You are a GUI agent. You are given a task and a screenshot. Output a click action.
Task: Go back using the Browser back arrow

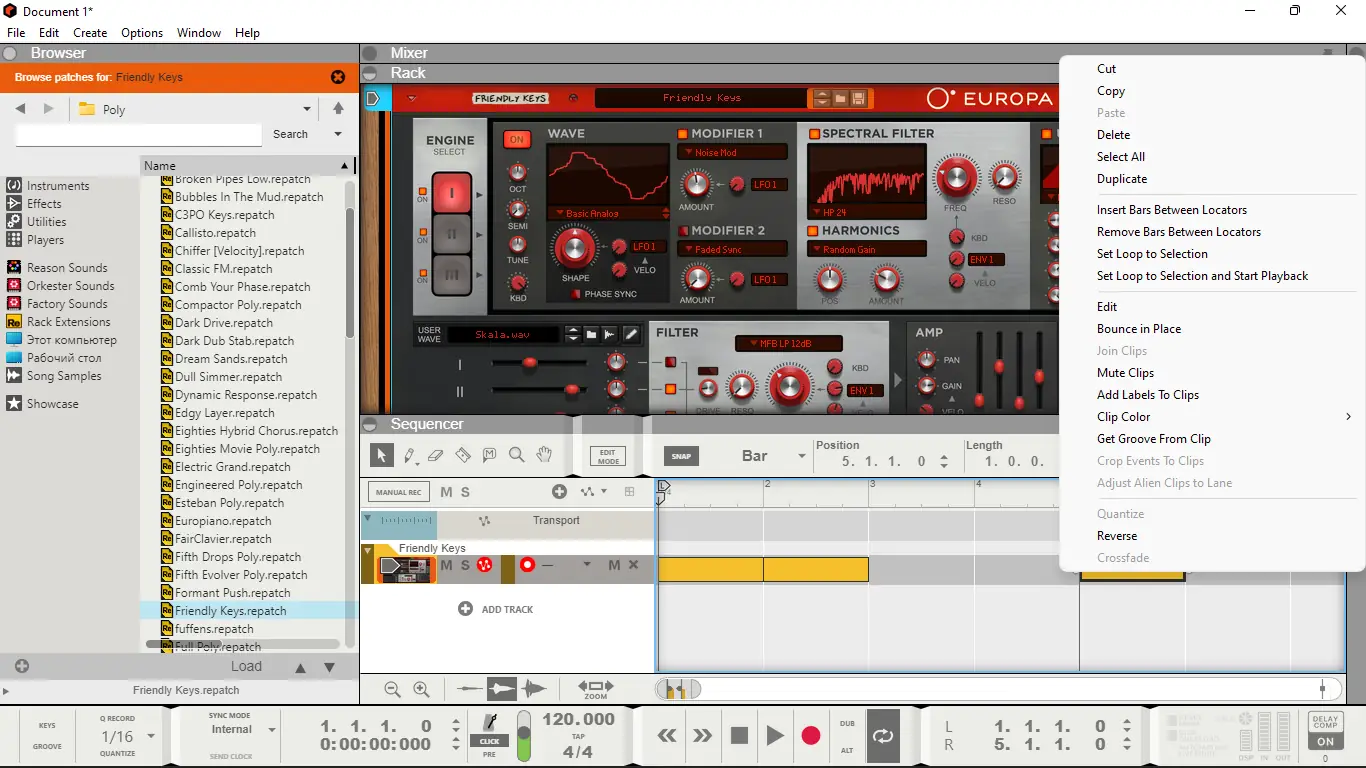[x=20, y=109]
